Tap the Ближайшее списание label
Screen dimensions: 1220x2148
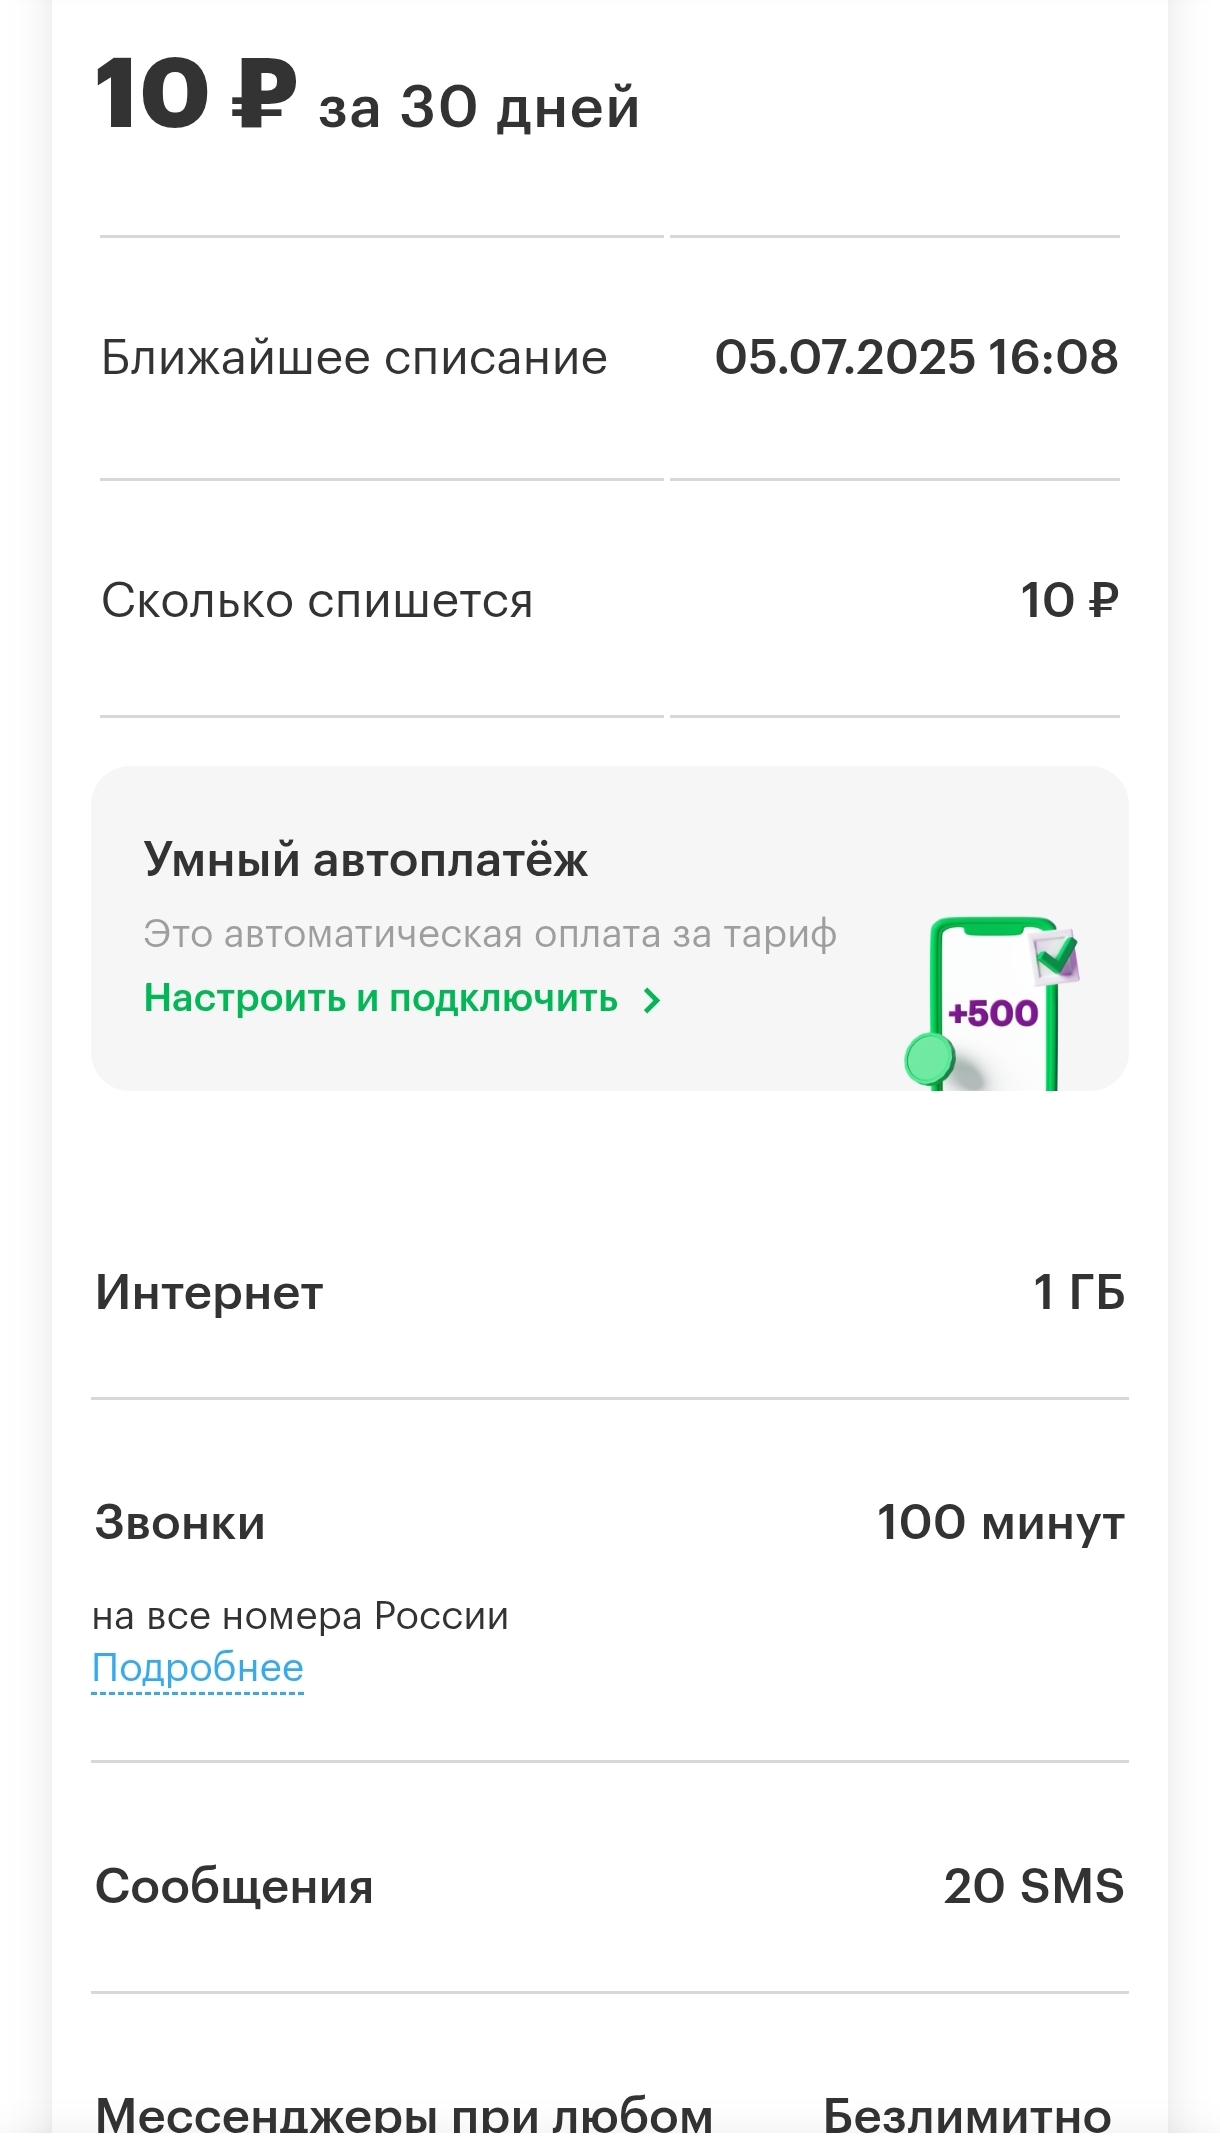[354, 358]
